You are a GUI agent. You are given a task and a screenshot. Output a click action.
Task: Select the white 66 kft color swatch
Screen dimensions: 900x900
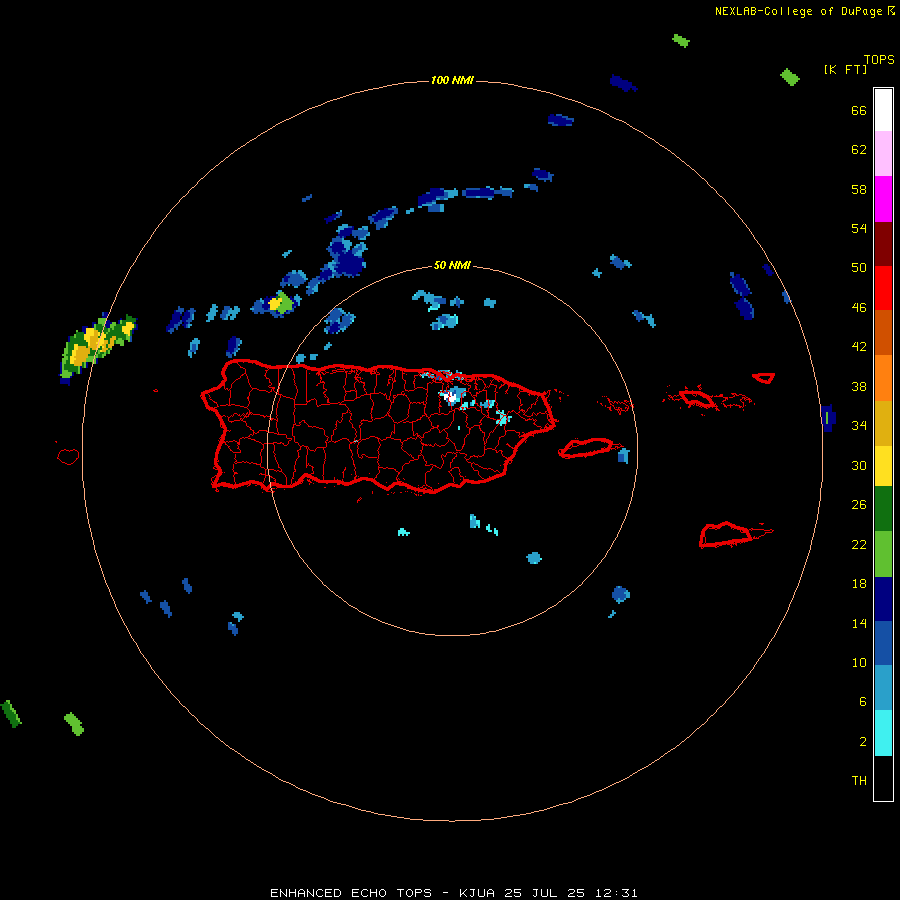[883, 110]
